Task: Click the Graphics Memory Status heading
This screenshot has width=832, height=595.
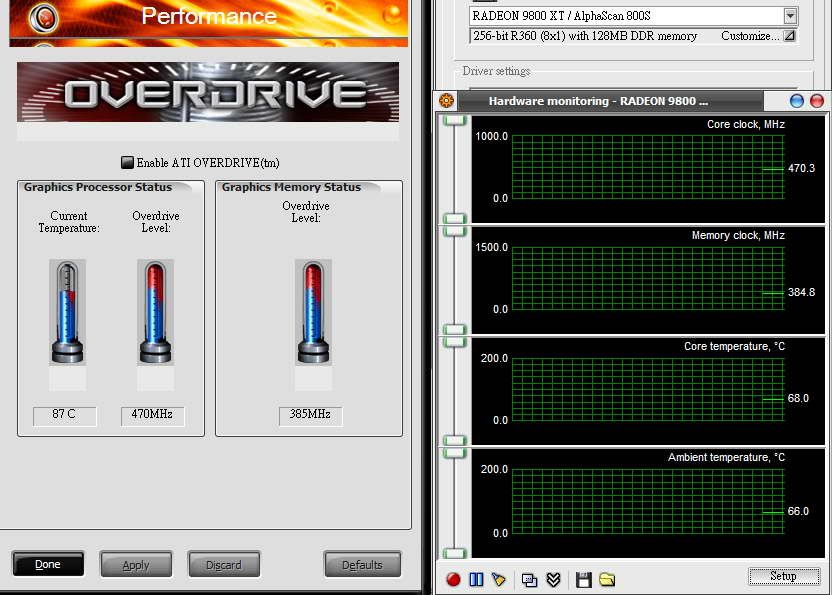Action: (291, 187)
